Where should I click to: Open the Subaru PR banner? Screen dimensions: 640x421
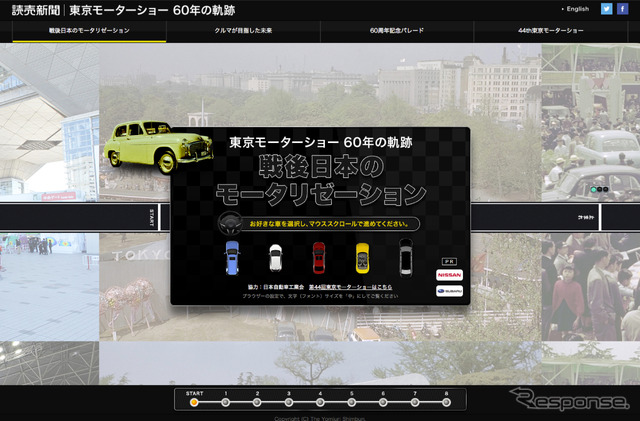tap(449, 291)
